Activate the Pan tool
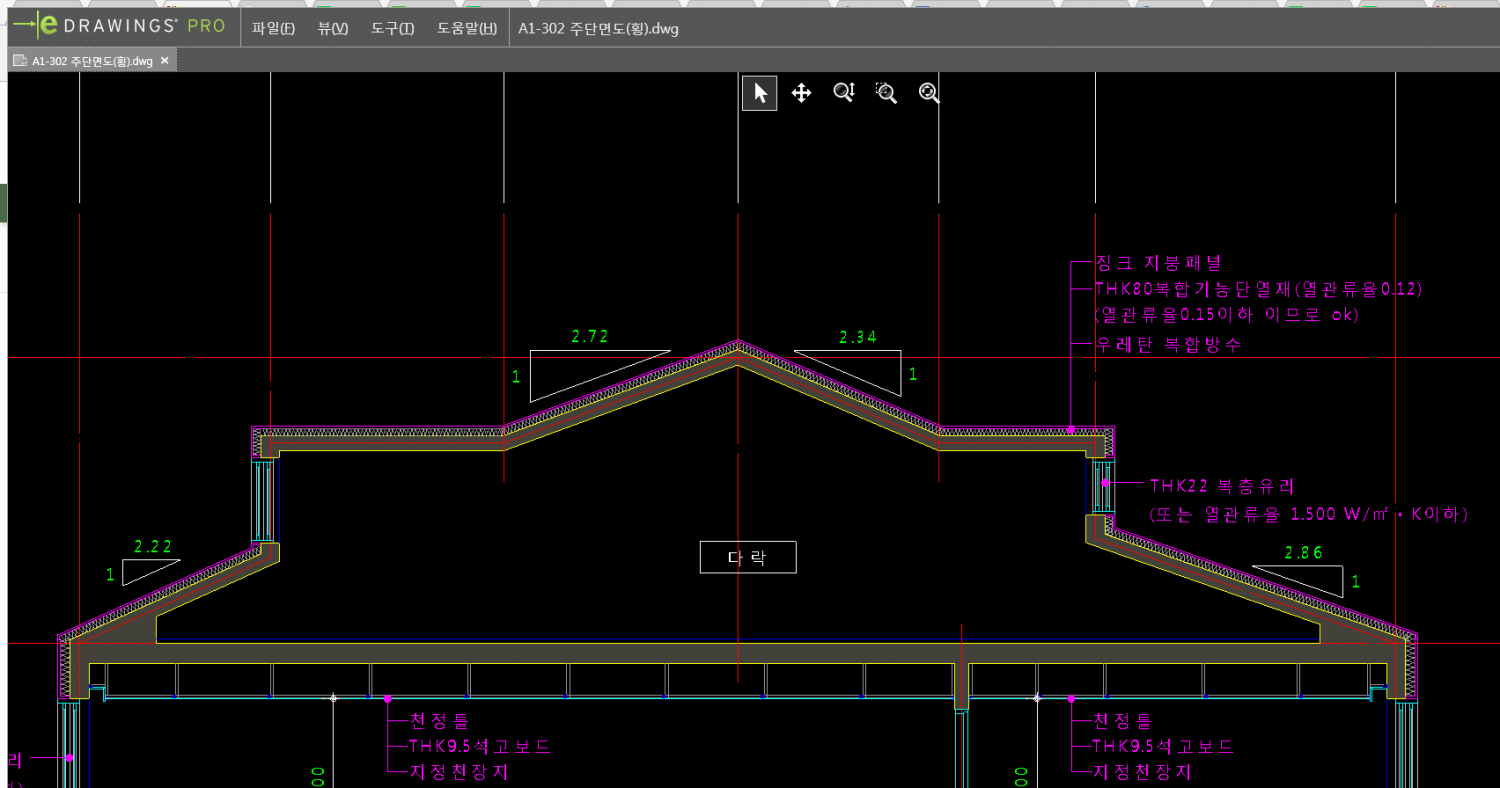This screenshot has height=788, width=1500. [x=801, y=93]
